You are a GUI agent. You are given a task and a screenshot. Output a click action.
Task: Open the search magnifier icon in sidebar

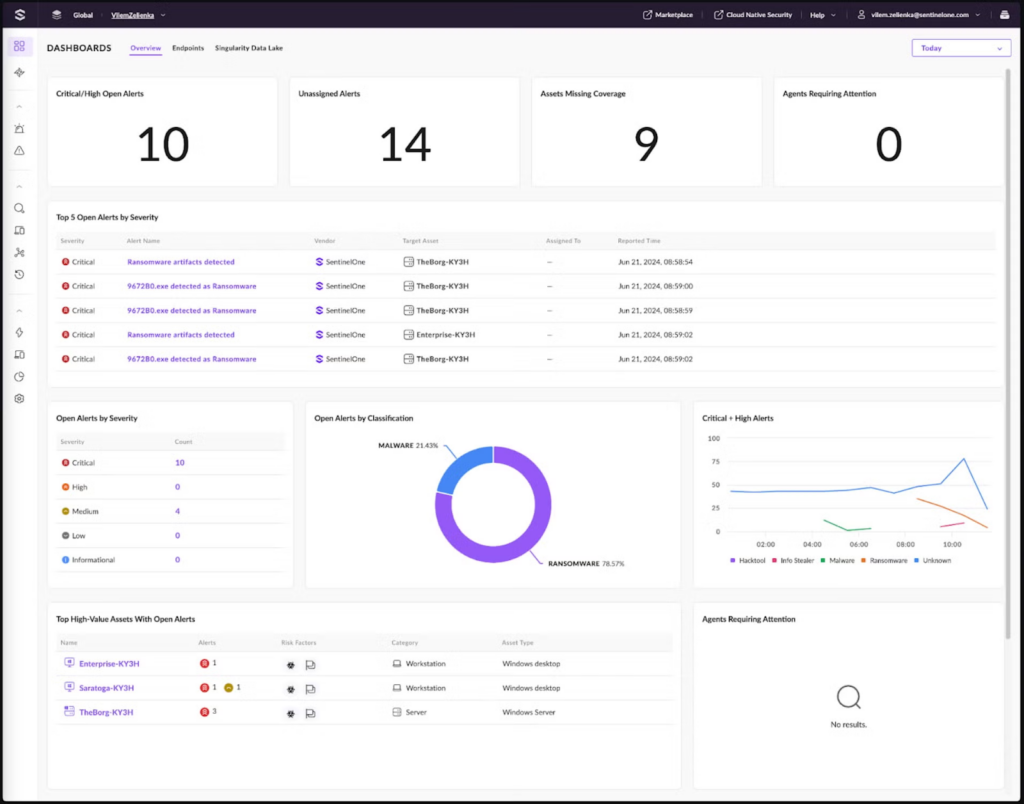tap(19, 208)
